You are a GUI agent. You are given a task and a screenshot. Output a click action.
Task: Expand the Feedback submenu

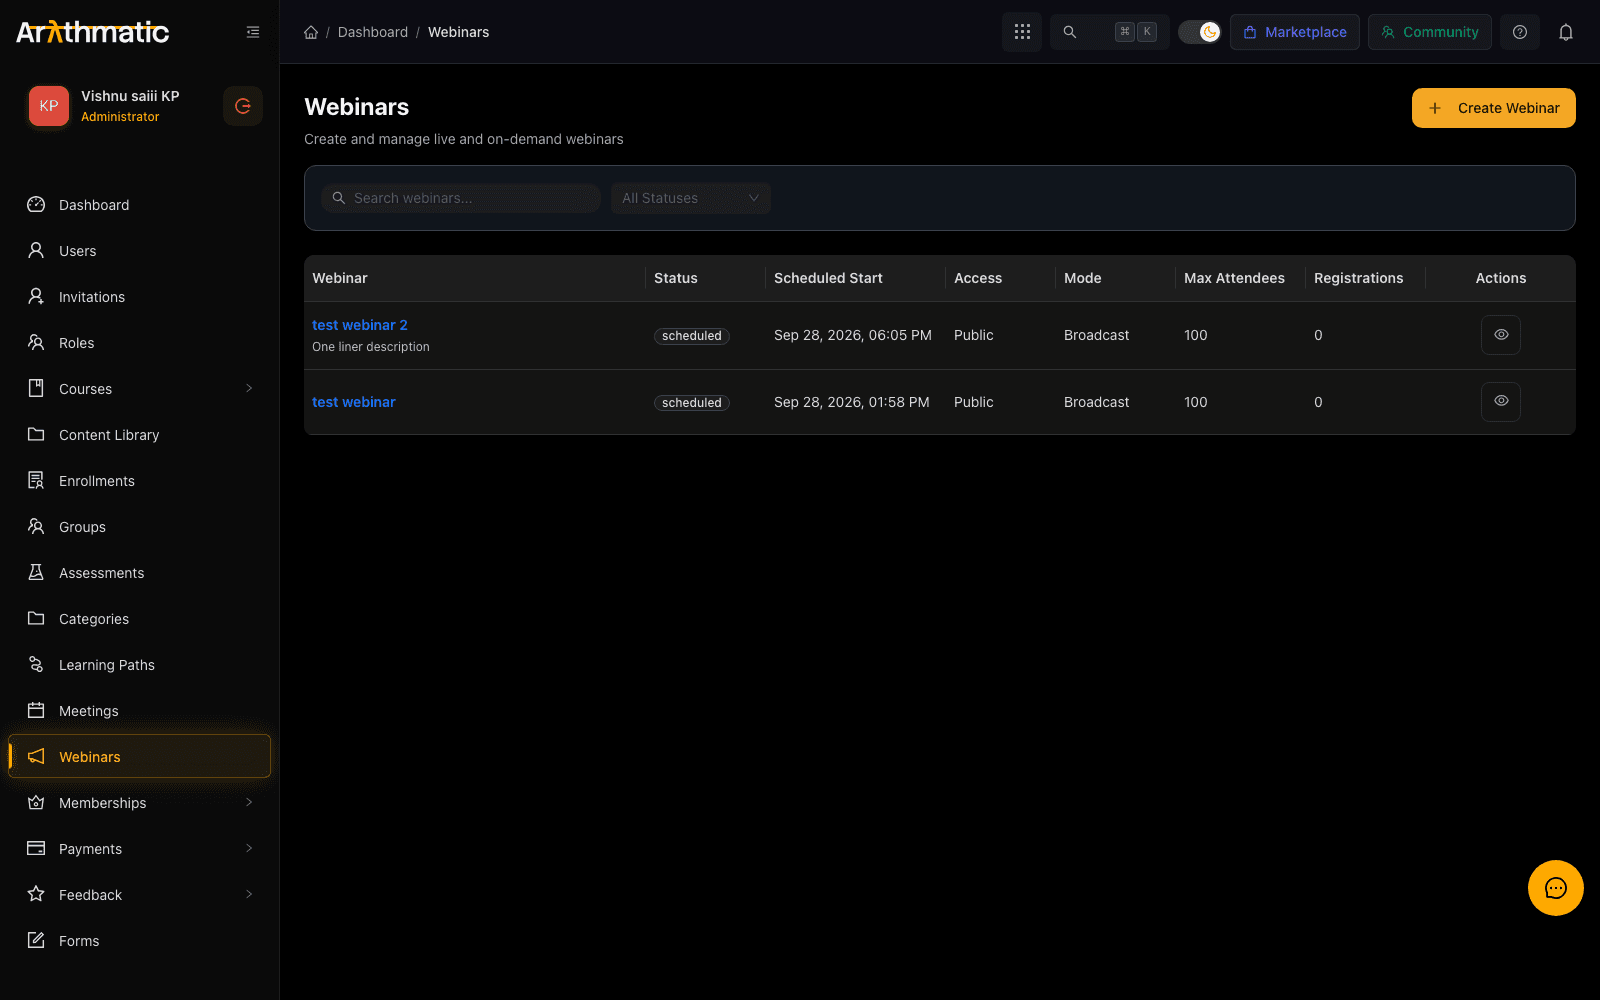[249, 895]
